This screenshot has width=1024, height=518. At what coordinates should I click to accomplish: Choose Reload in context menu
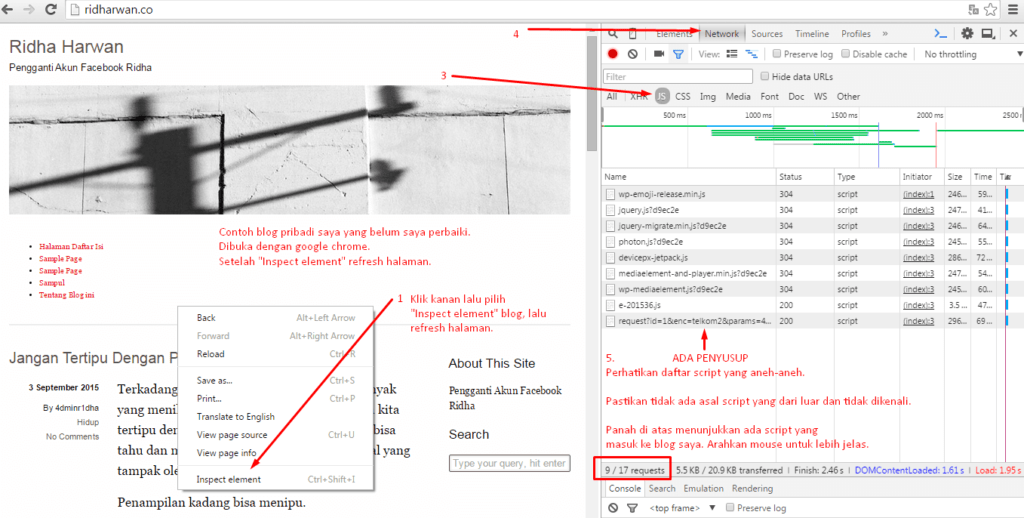tap(276, 354)
